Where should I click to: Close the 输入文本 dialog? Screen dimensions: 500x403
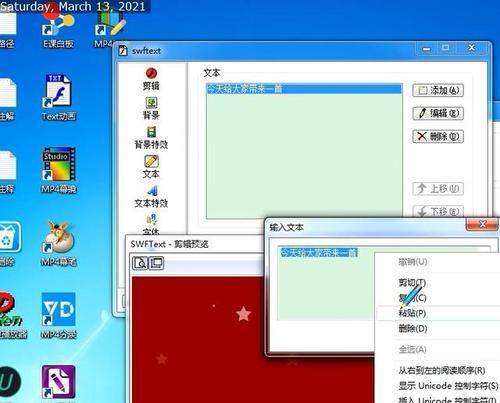coord(482,224)
